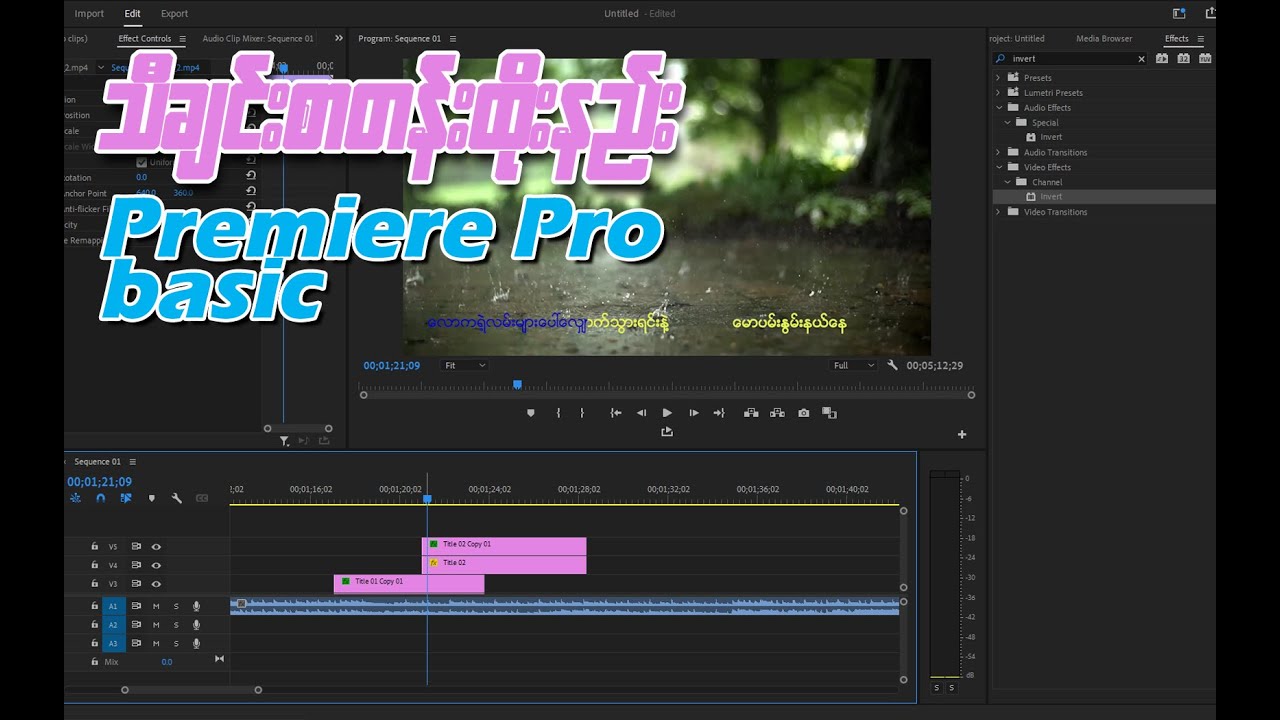Screen dimensions: 1280x720
Task: Click the filter icon in Effect Controls
Action: (x=284, y=441)
